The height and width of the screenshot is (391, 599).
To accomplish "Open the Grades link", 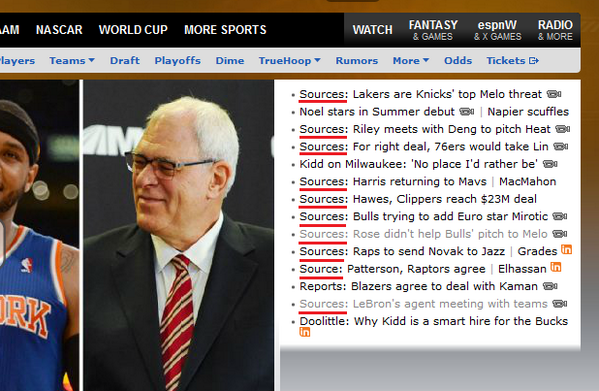I will (537, 251).
